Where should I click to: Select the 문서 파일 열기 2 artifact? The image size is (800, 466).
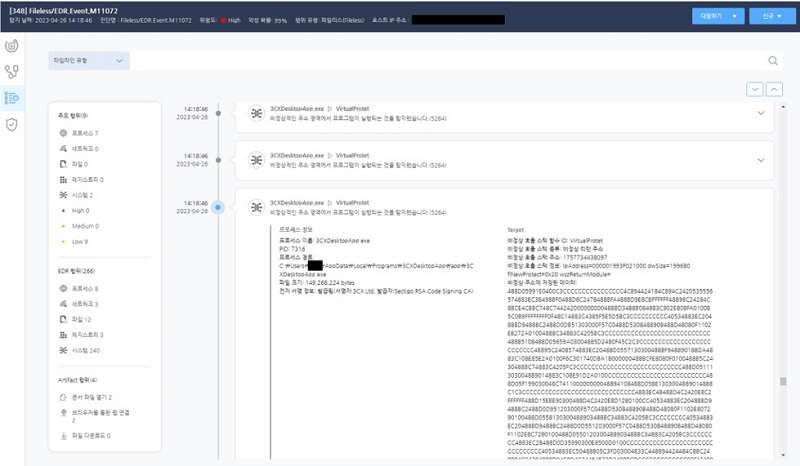coord(86,397)
